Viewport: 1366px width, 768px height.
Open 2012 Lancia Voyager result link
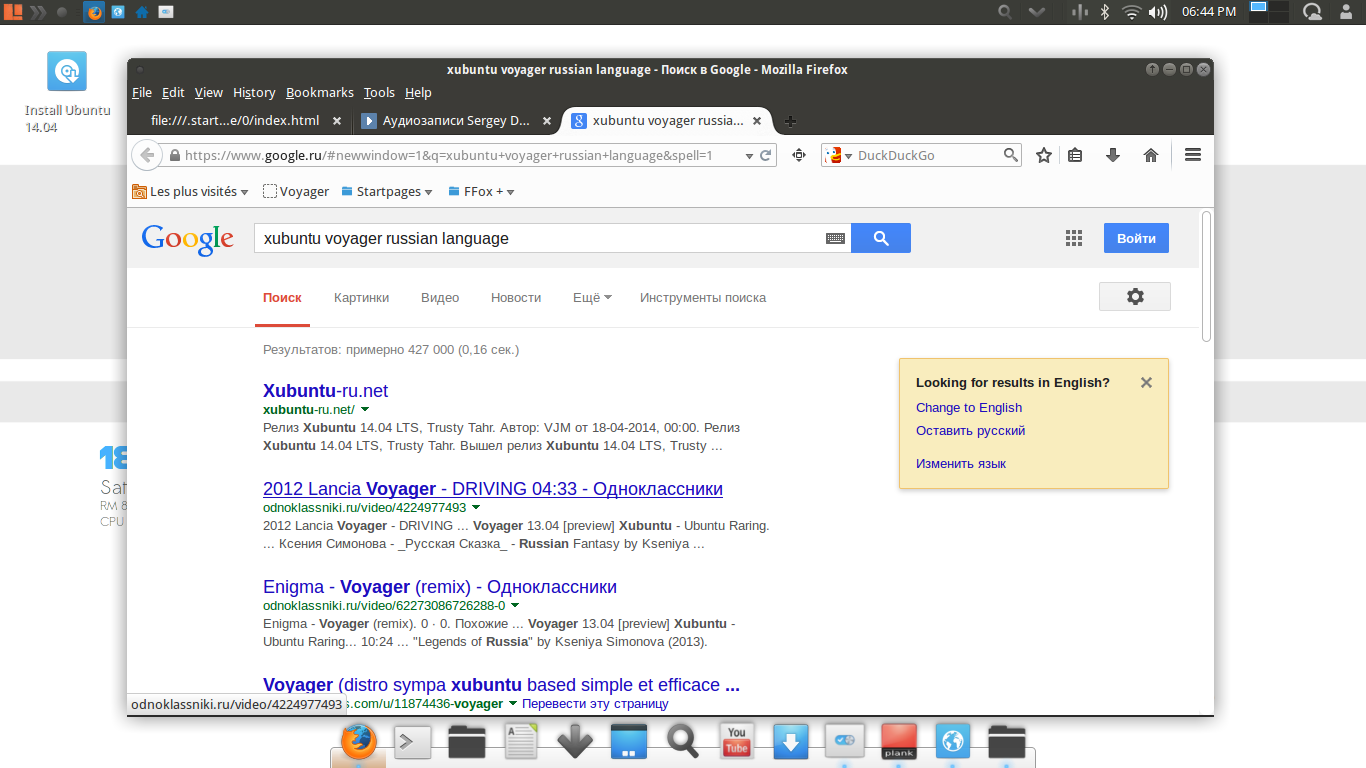click(493, 489)
